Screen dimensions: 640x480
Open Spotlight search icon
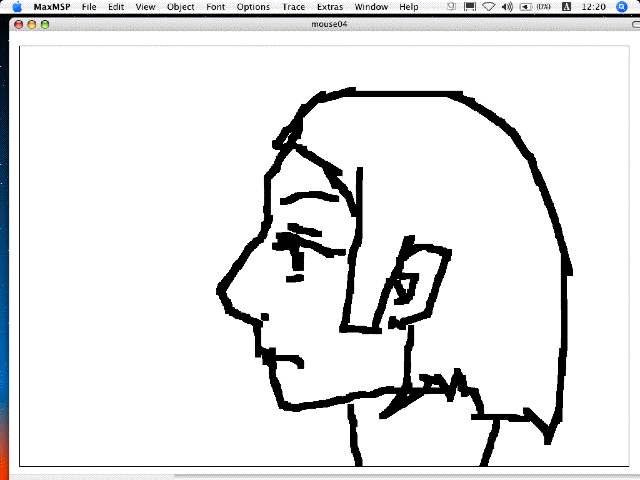(x=621, y=7)
